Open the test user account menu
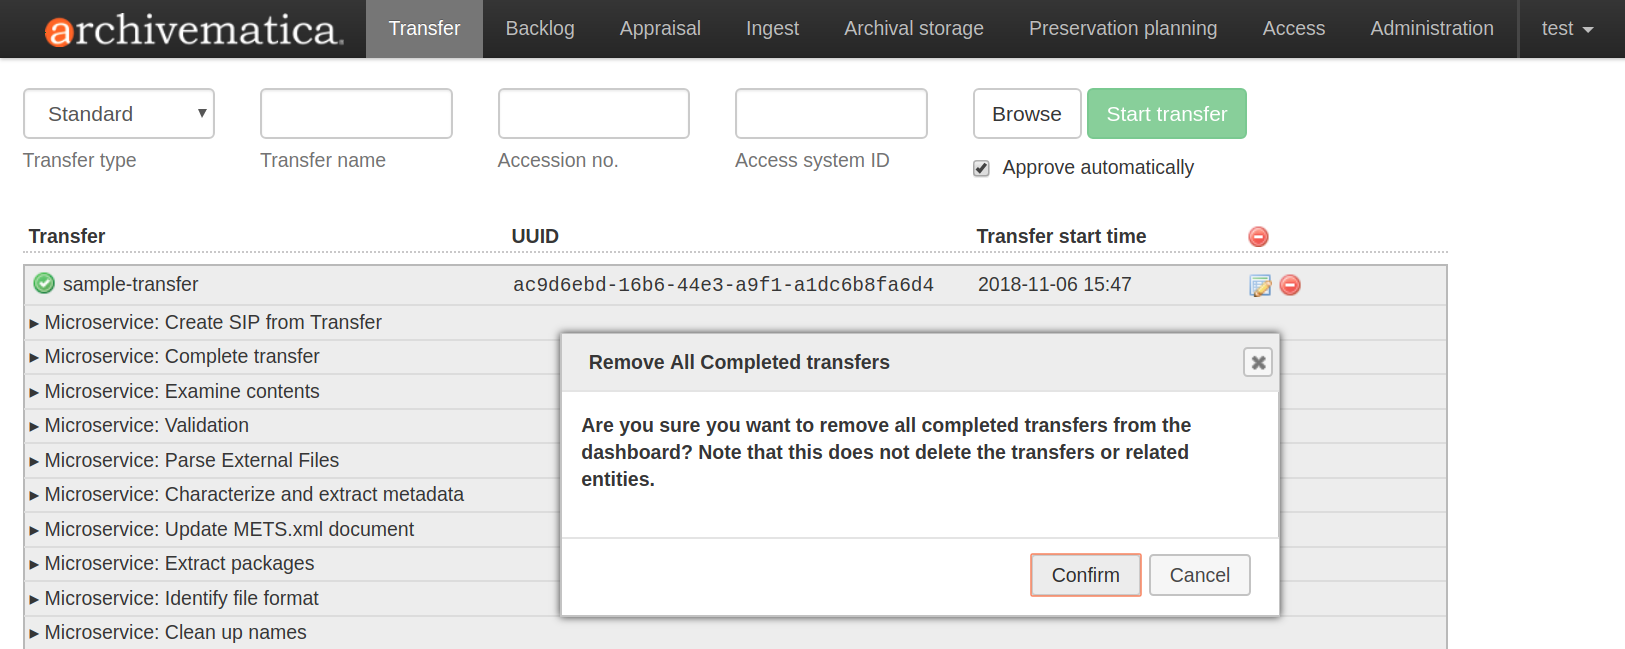 click(x=1565, y=28)
